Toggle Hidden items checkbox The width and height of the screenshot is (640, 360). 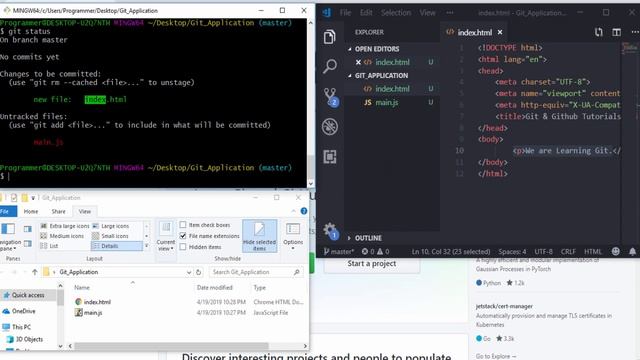click(183, 247)
